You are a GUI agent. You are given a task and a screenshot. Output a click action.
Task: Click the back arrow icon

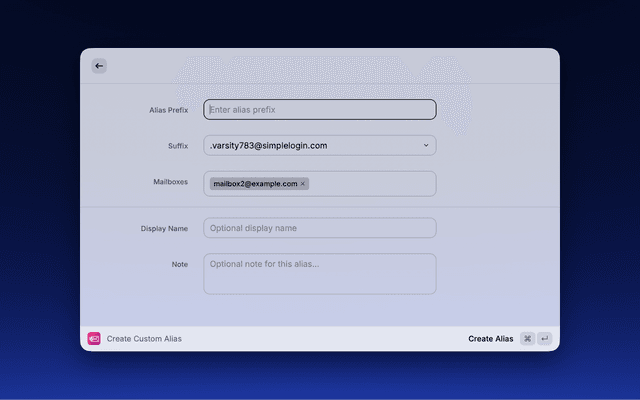[x=99, y=66]
